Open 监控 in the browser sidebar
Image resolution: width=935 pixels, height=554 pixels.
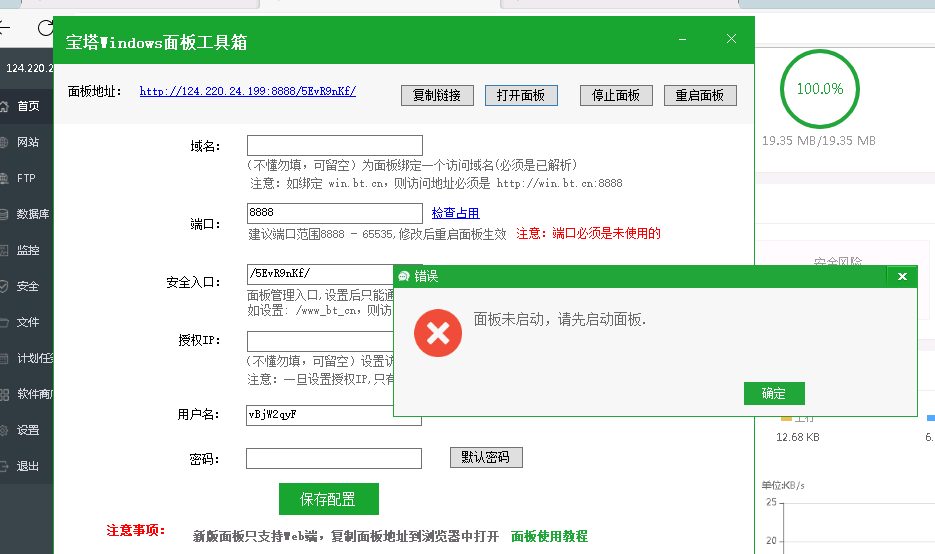point(27,250)
